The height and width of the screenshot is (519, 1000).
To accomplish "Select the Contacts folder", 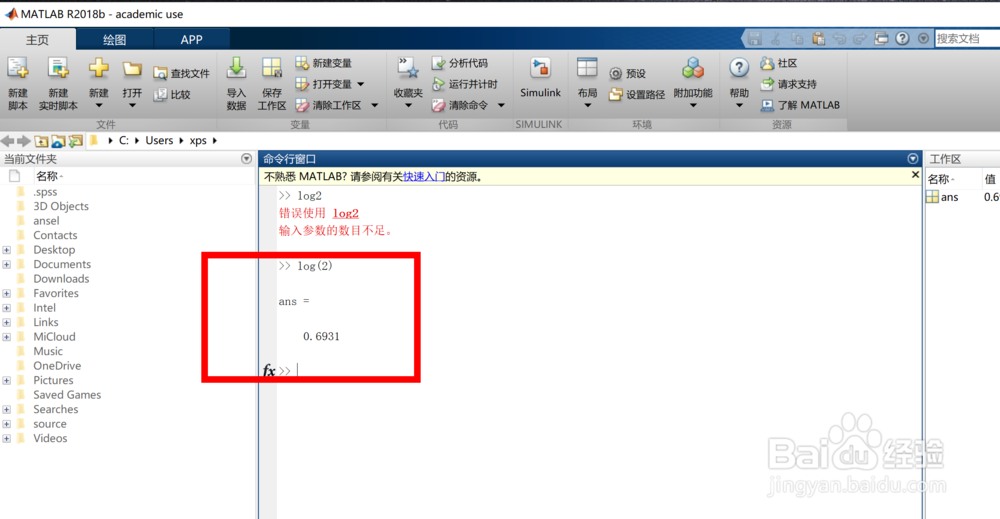I will (55, 235).
